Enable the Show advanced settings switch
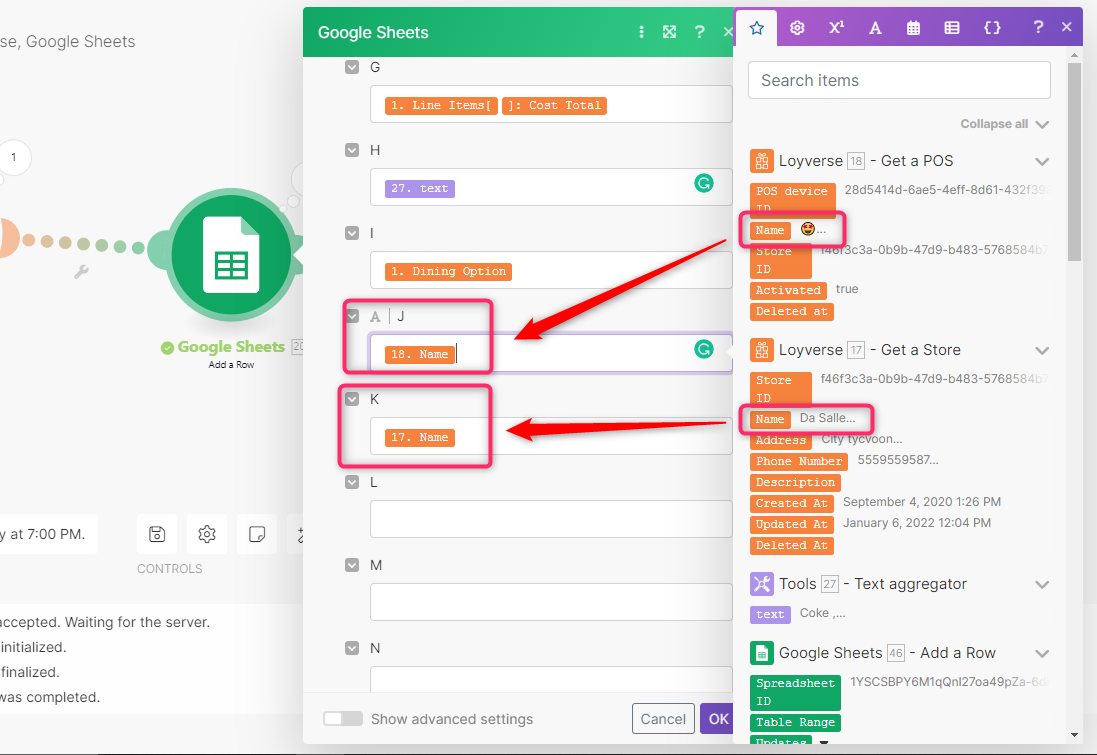The image size is (1097, 755). click(x=343, y=718)
